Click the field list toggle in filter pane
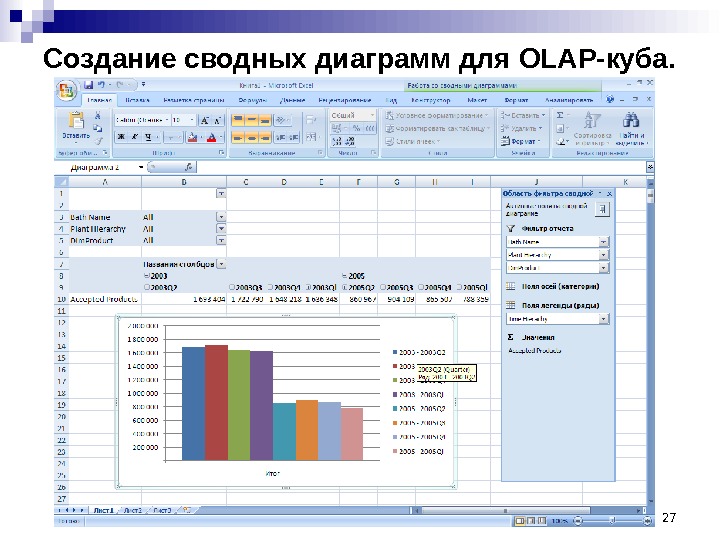 pyautogui.click(x=602, y=209)
